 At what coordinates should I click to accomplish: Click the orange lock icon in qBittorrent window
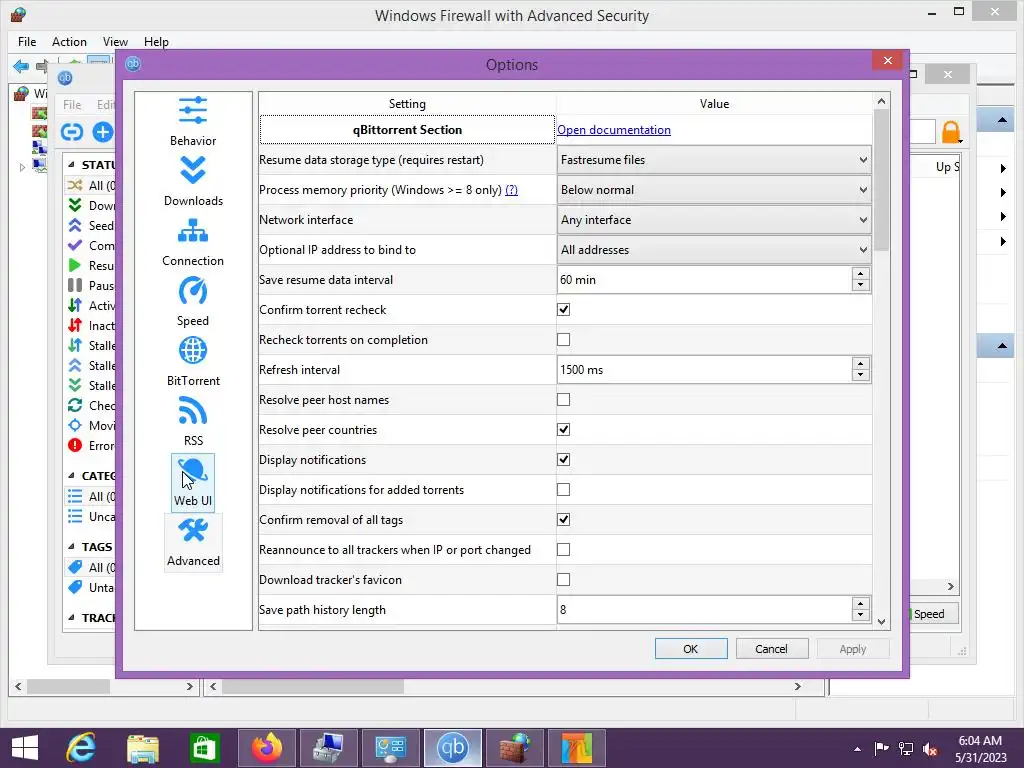(951, 132)
